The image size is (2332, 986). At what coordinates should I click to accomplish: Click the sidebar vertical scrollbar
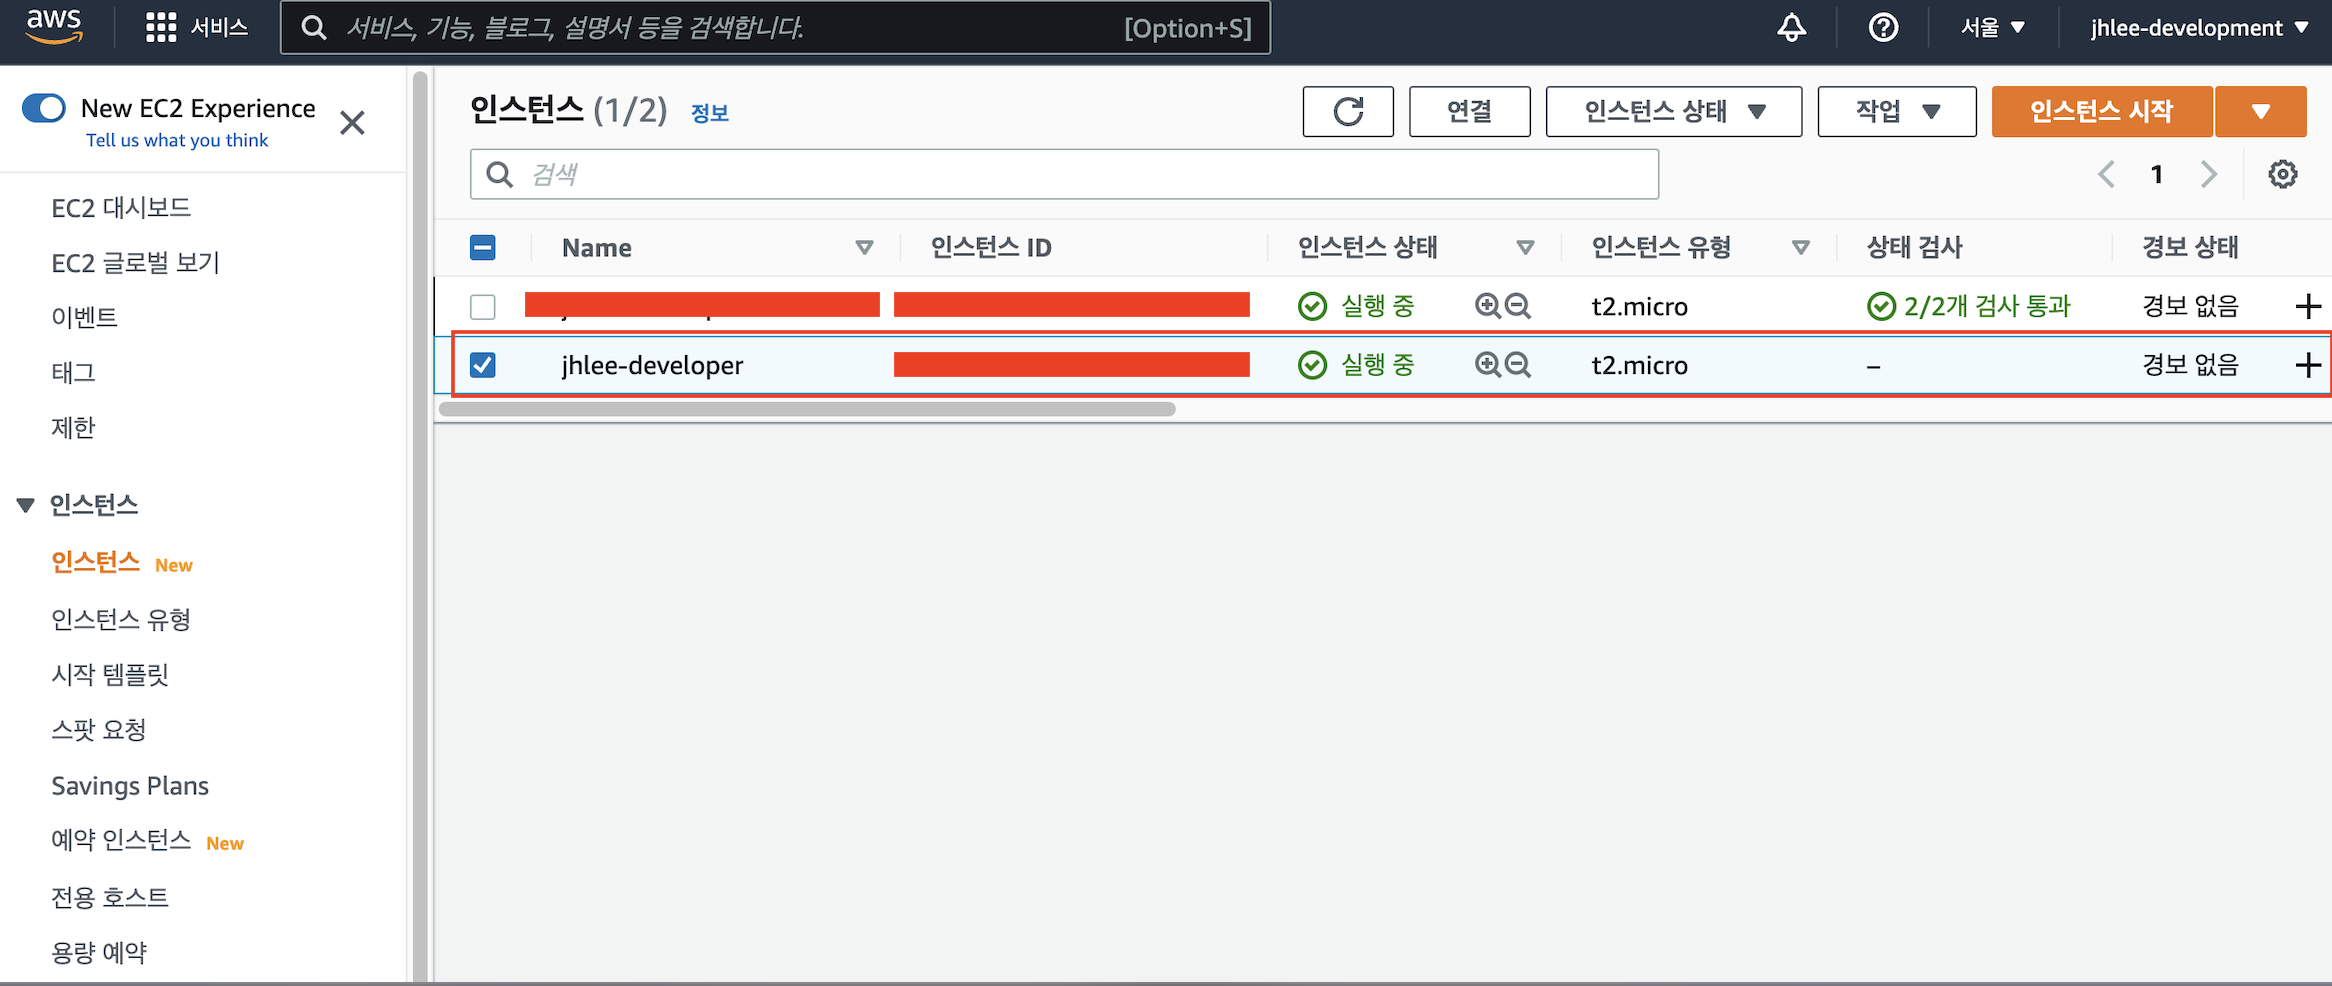[420, 525]
